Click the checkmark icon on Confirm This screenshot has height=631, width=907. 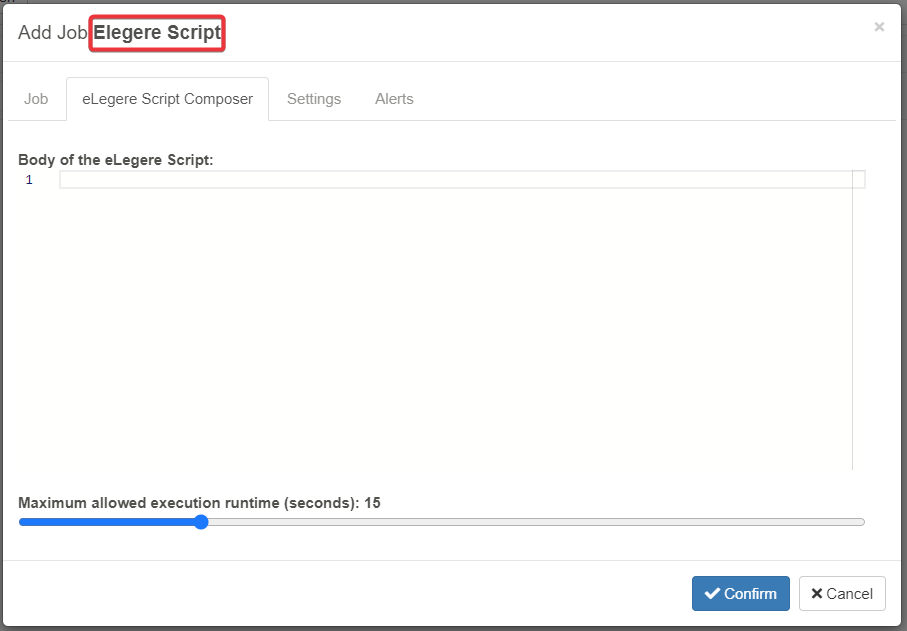click(x=712, y=593)
